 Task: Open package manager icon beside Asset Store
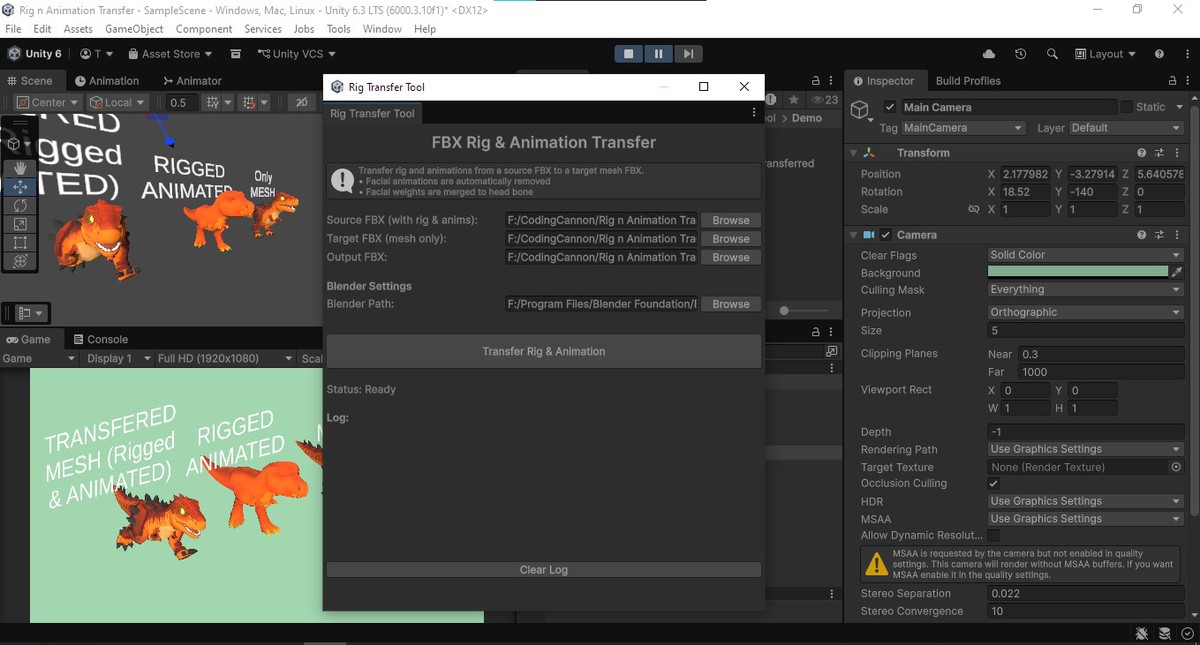pyautogui.click(x=235, y=54)
